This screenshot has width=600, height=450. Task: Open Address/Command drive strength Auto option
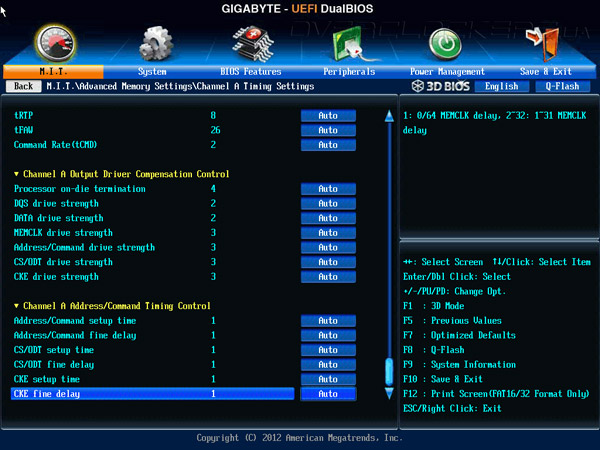point(328,247)
